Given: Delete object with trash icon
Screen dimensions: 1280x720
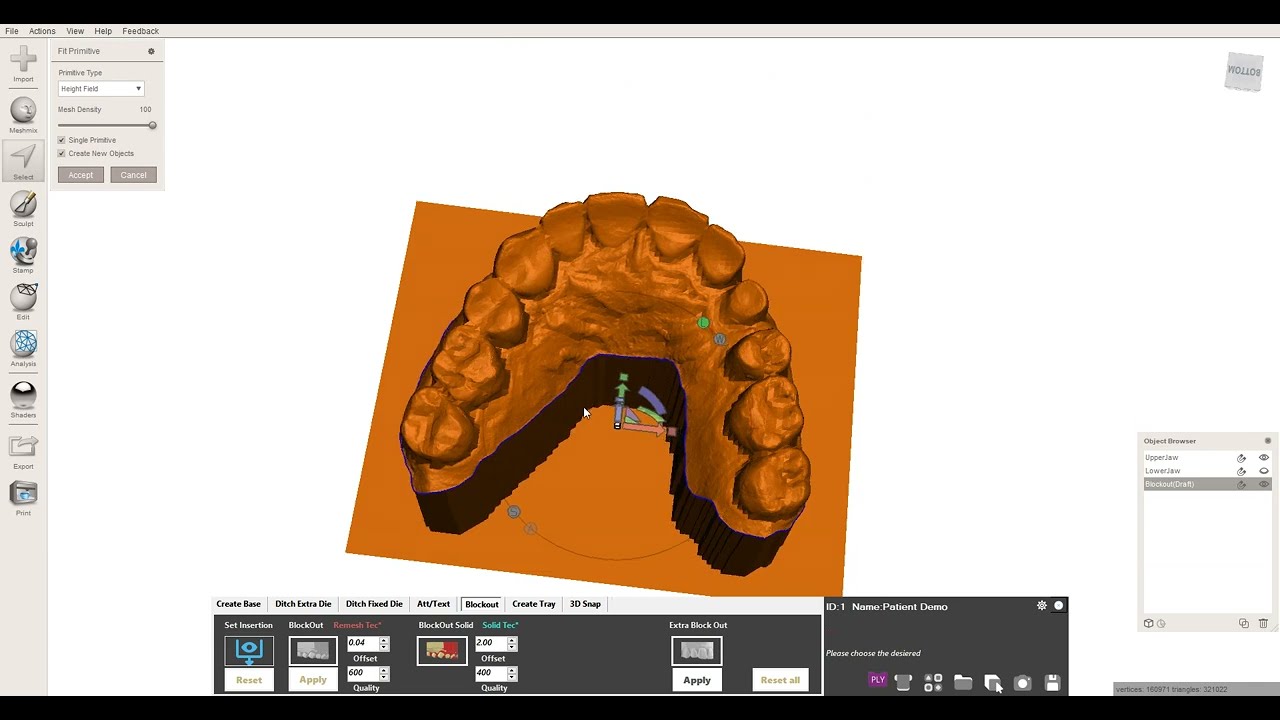Looking at the screenshot, I should [1263, 623].
